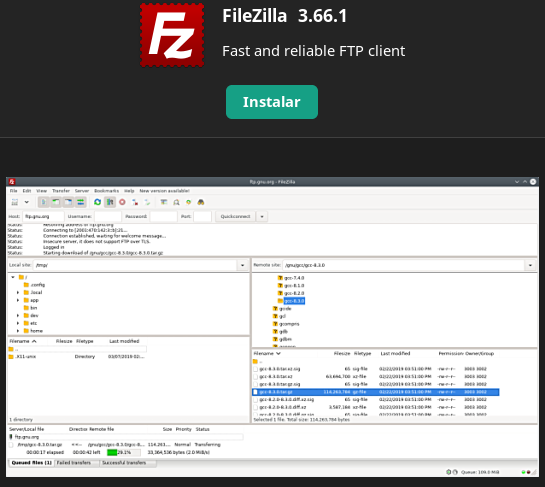Select gcc-8.1.0 in remote tree
This screenshot has height=487, width=545.
tap(291, 285)
